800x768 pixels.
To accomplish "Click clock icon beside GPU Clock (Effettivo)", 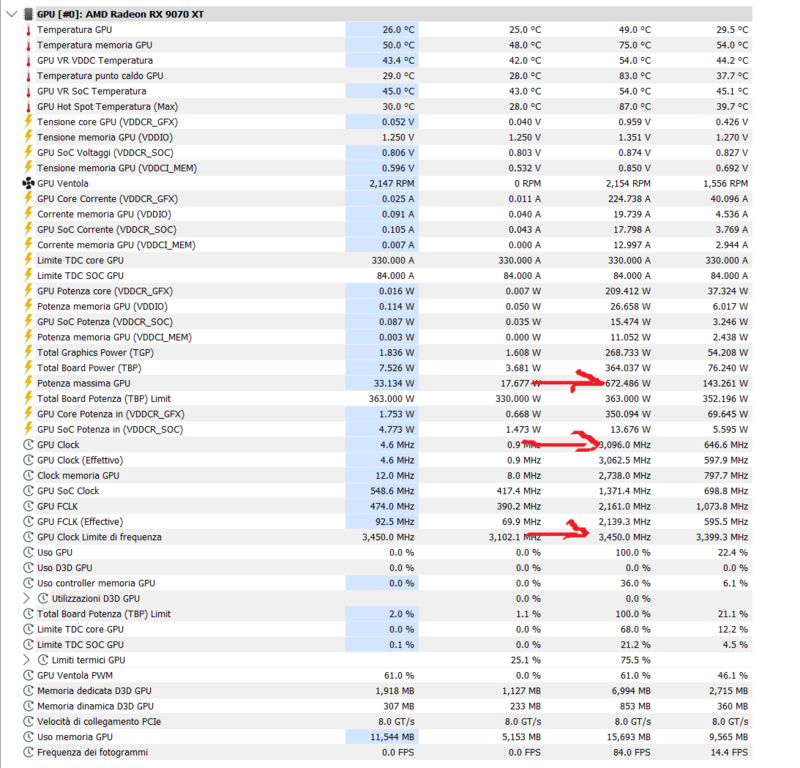I will tap(29, 460).
